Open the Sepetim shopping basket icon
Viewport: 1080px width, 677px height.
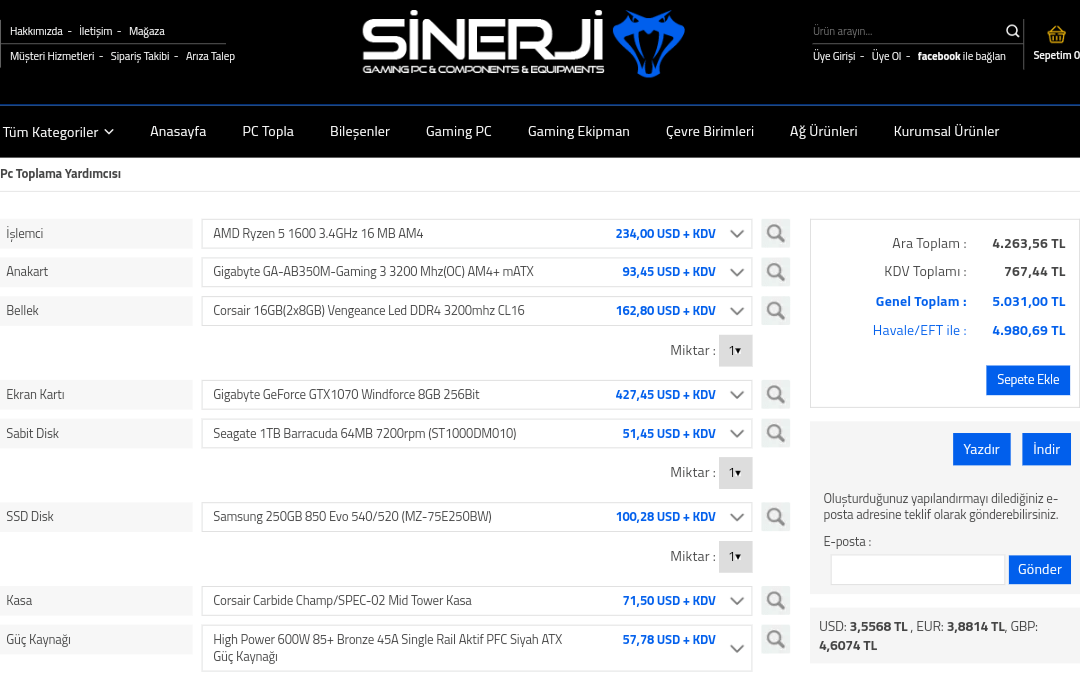(1056, 34)
